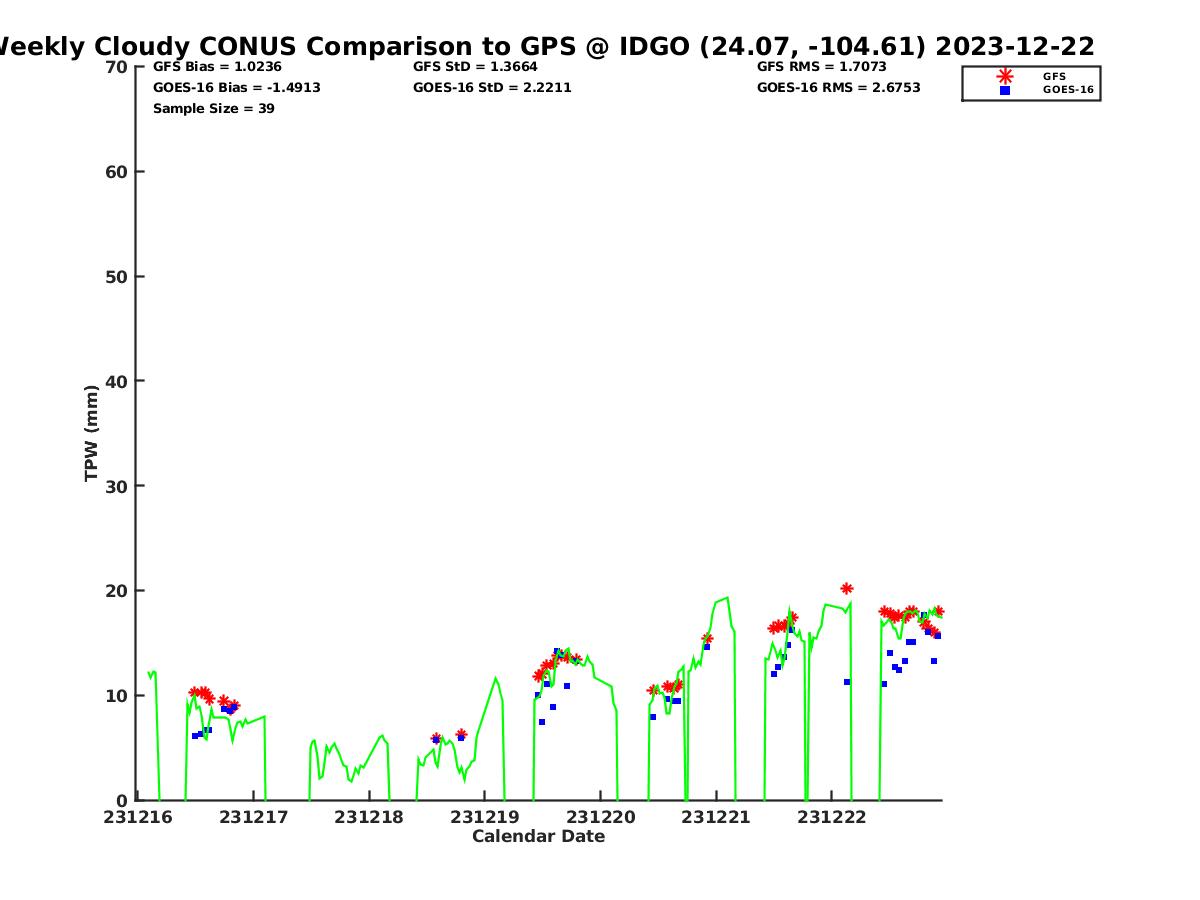The image size is (1200, 900).
Task: Click the 'TPW (mm)' y-axis label
Action: [x=92, y=433]
